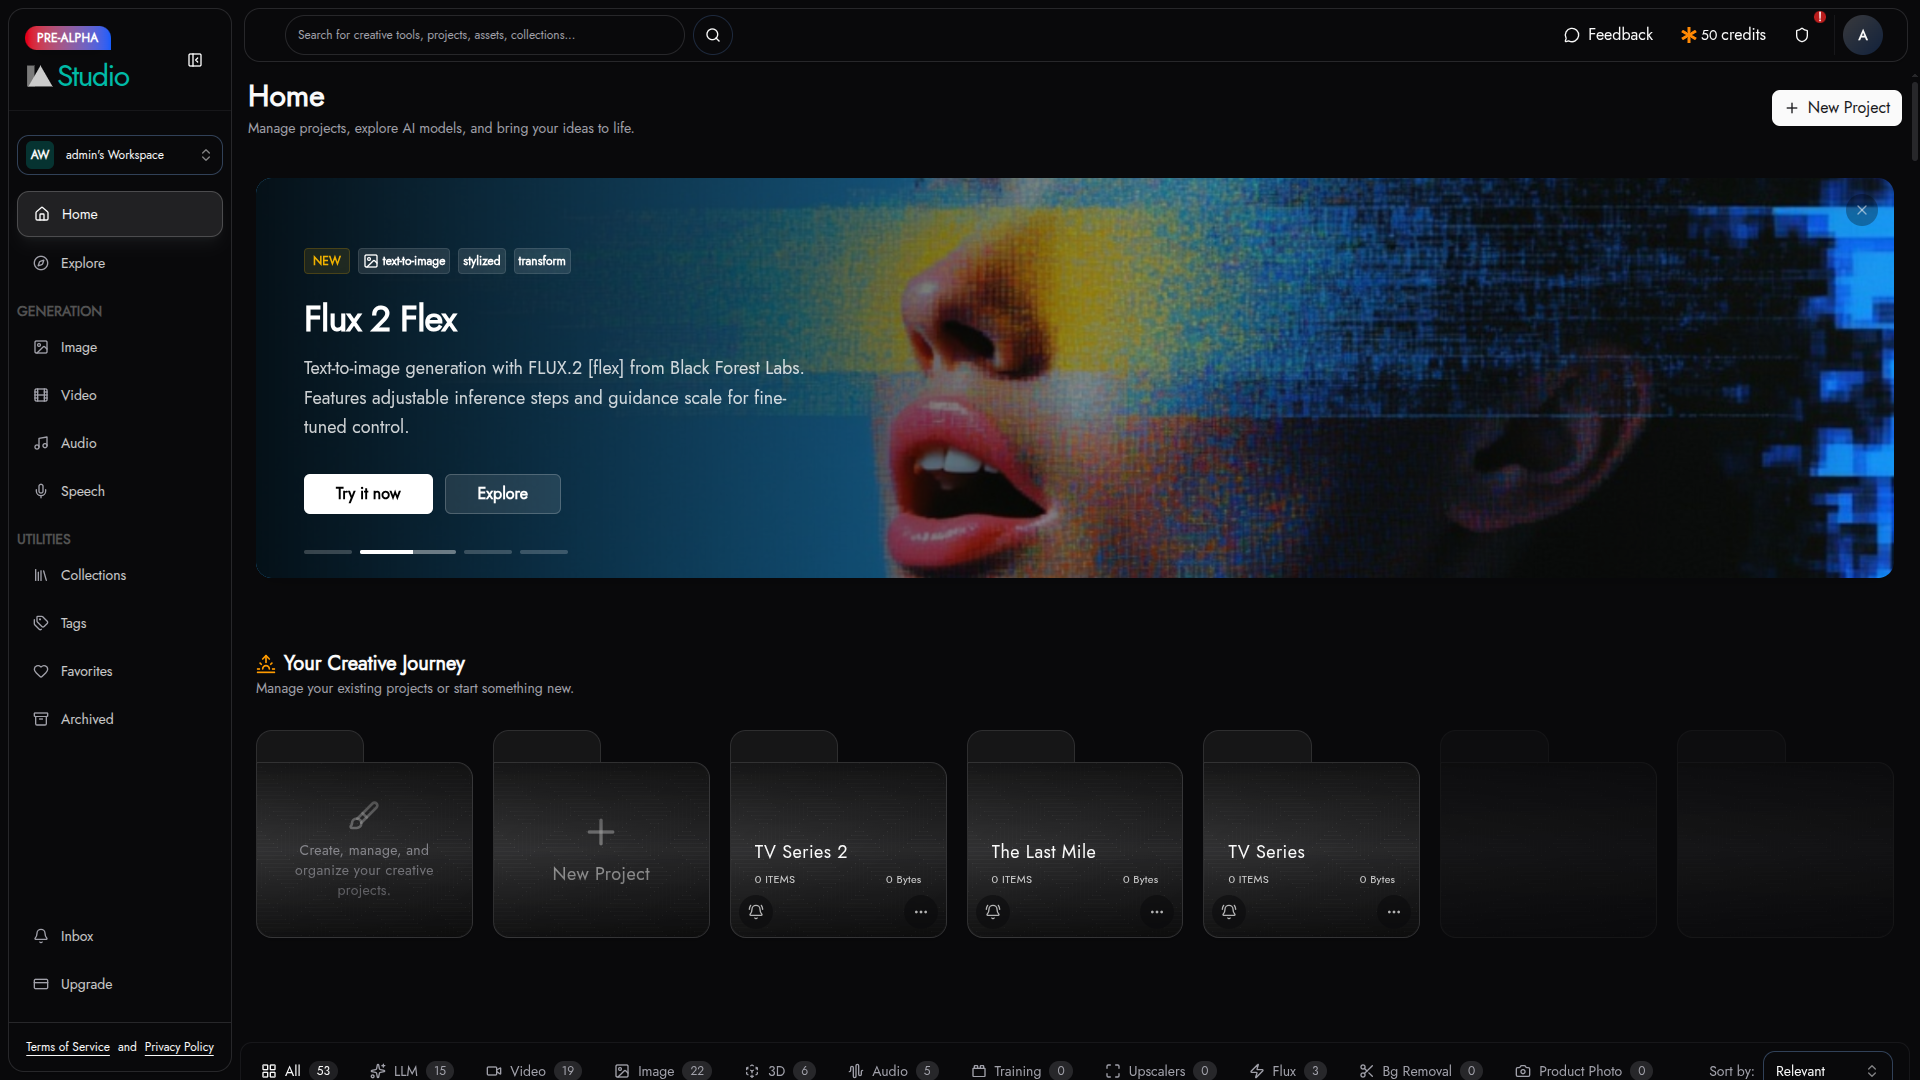Select the Video filter tab
Screen dimensions: 1920x1080
pyautogui.click(x=533, y=1070)
